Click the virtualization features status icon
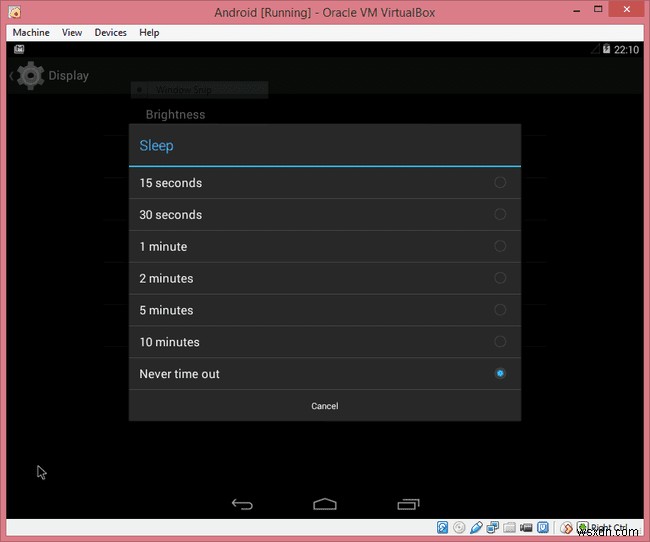 [543, 527]
